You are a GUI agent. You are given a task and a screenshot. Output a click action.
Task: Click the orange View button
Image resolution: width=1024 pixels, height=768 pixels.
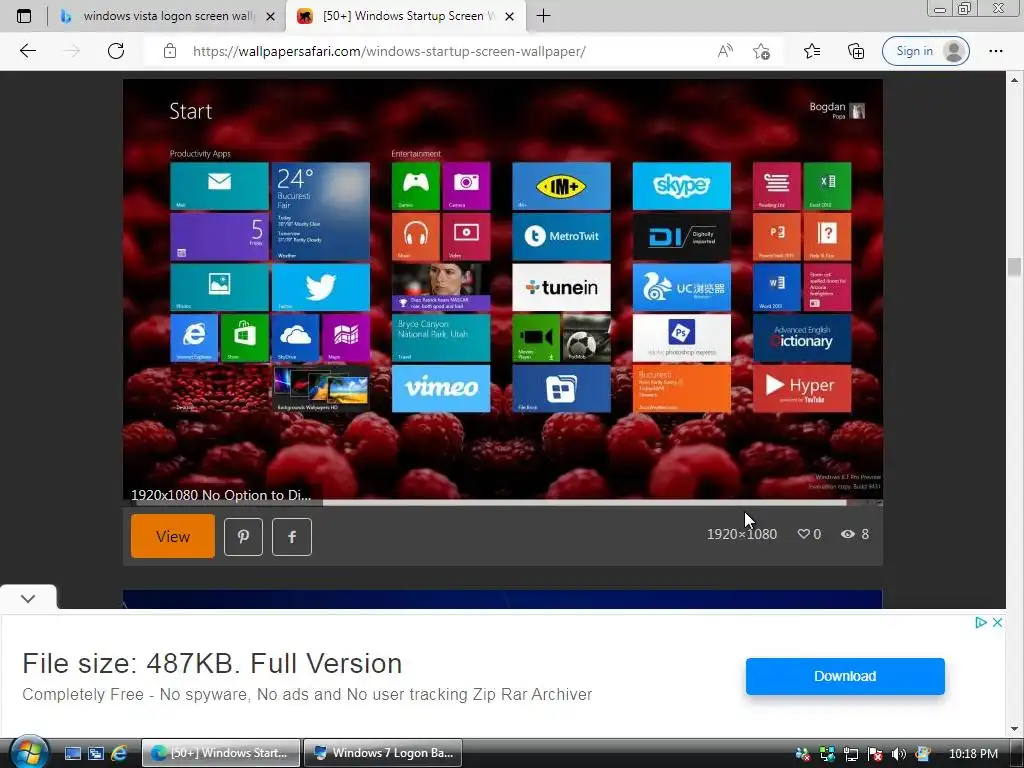click(172, 536)
